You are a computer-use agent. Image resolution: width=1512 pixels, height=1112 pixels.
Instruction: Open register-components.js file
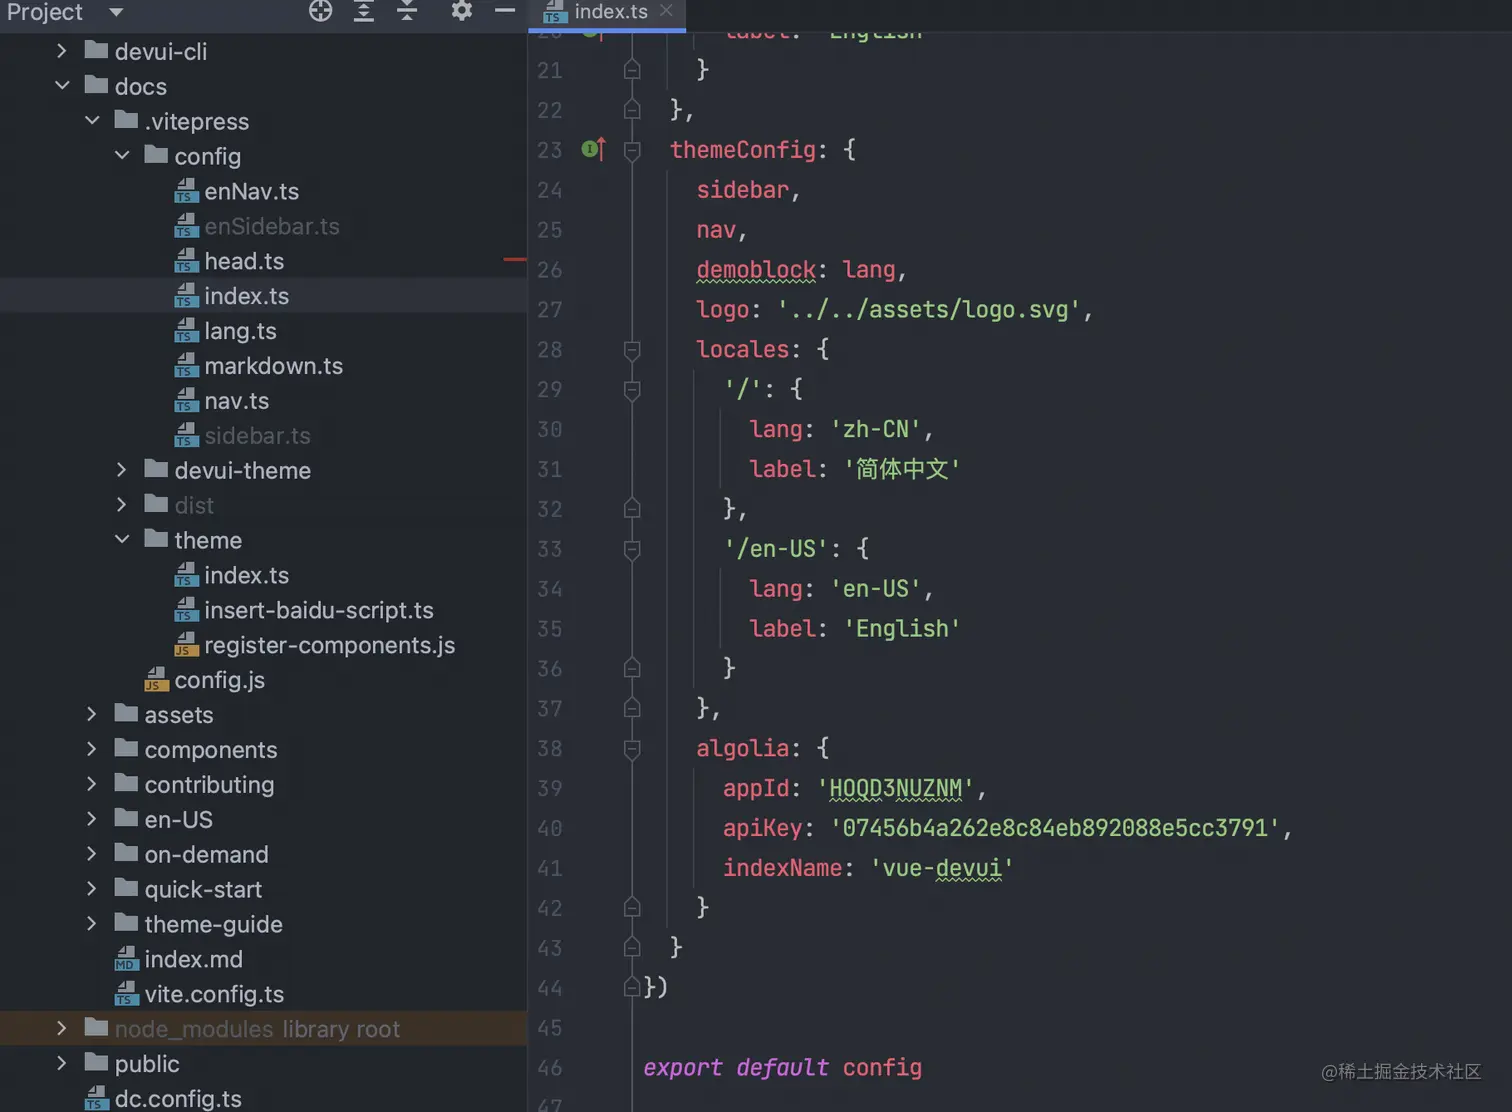(329, 645)
